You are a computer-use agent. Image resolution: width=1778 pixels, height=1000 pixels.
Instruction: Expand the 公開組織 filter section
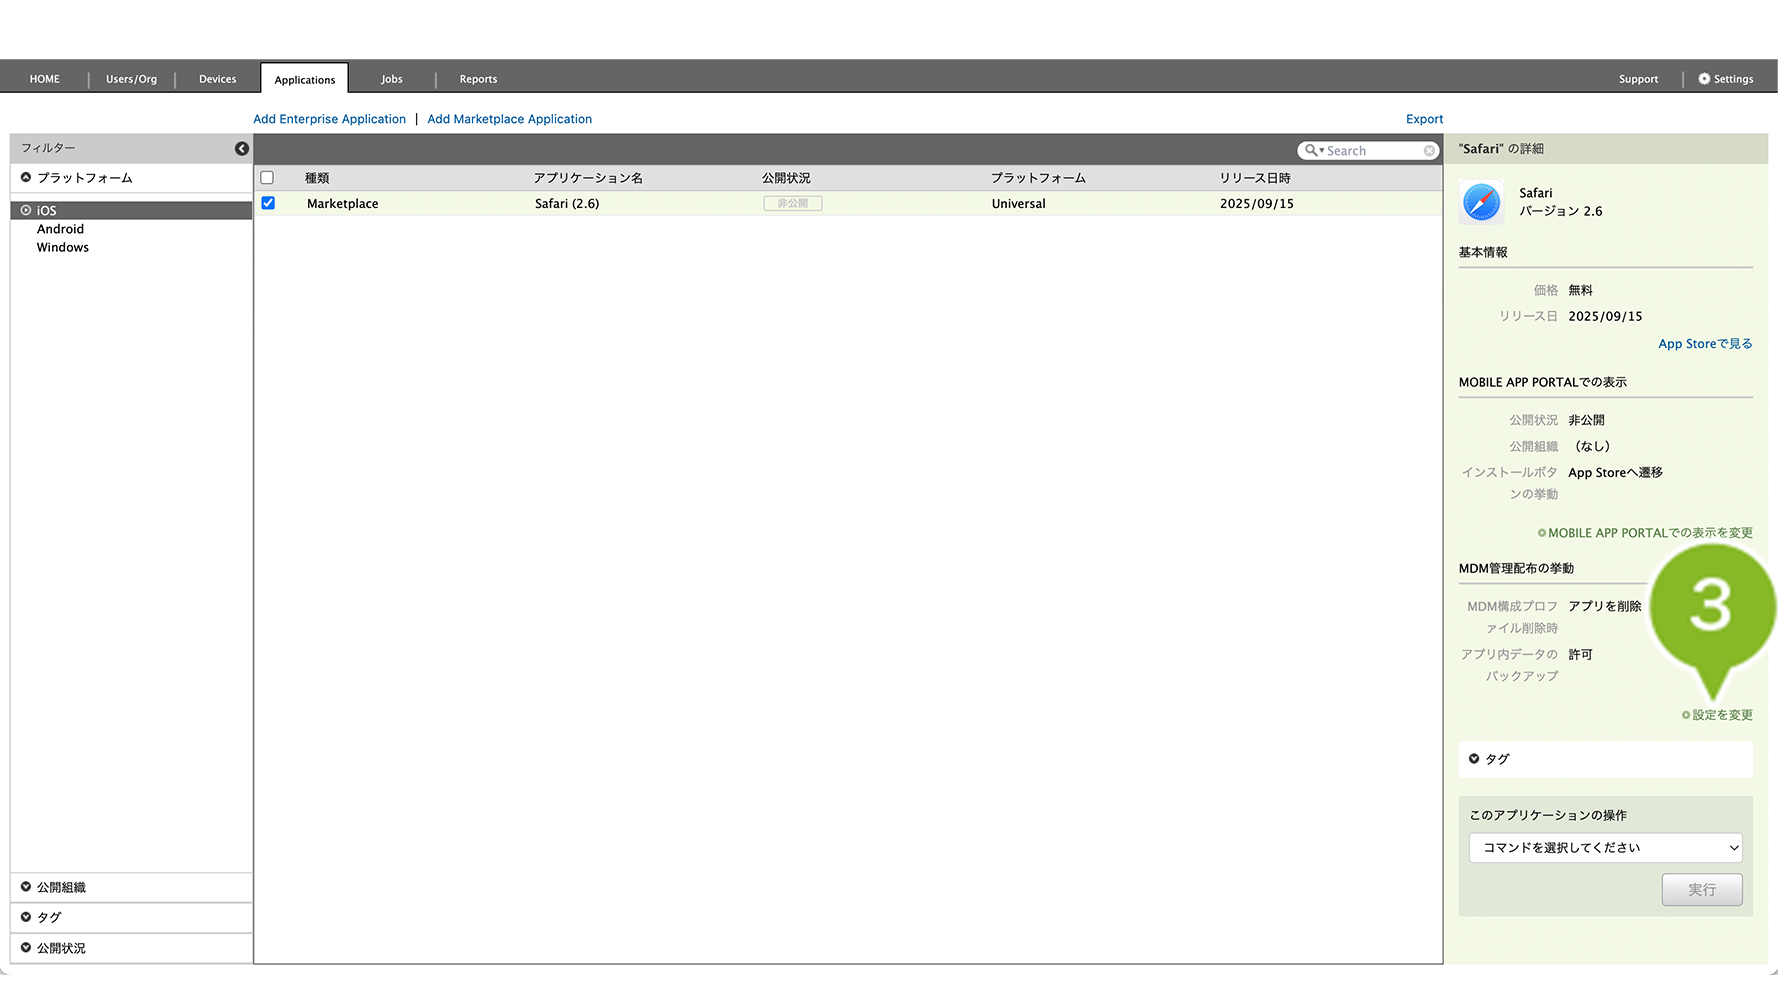pos(61,888)
